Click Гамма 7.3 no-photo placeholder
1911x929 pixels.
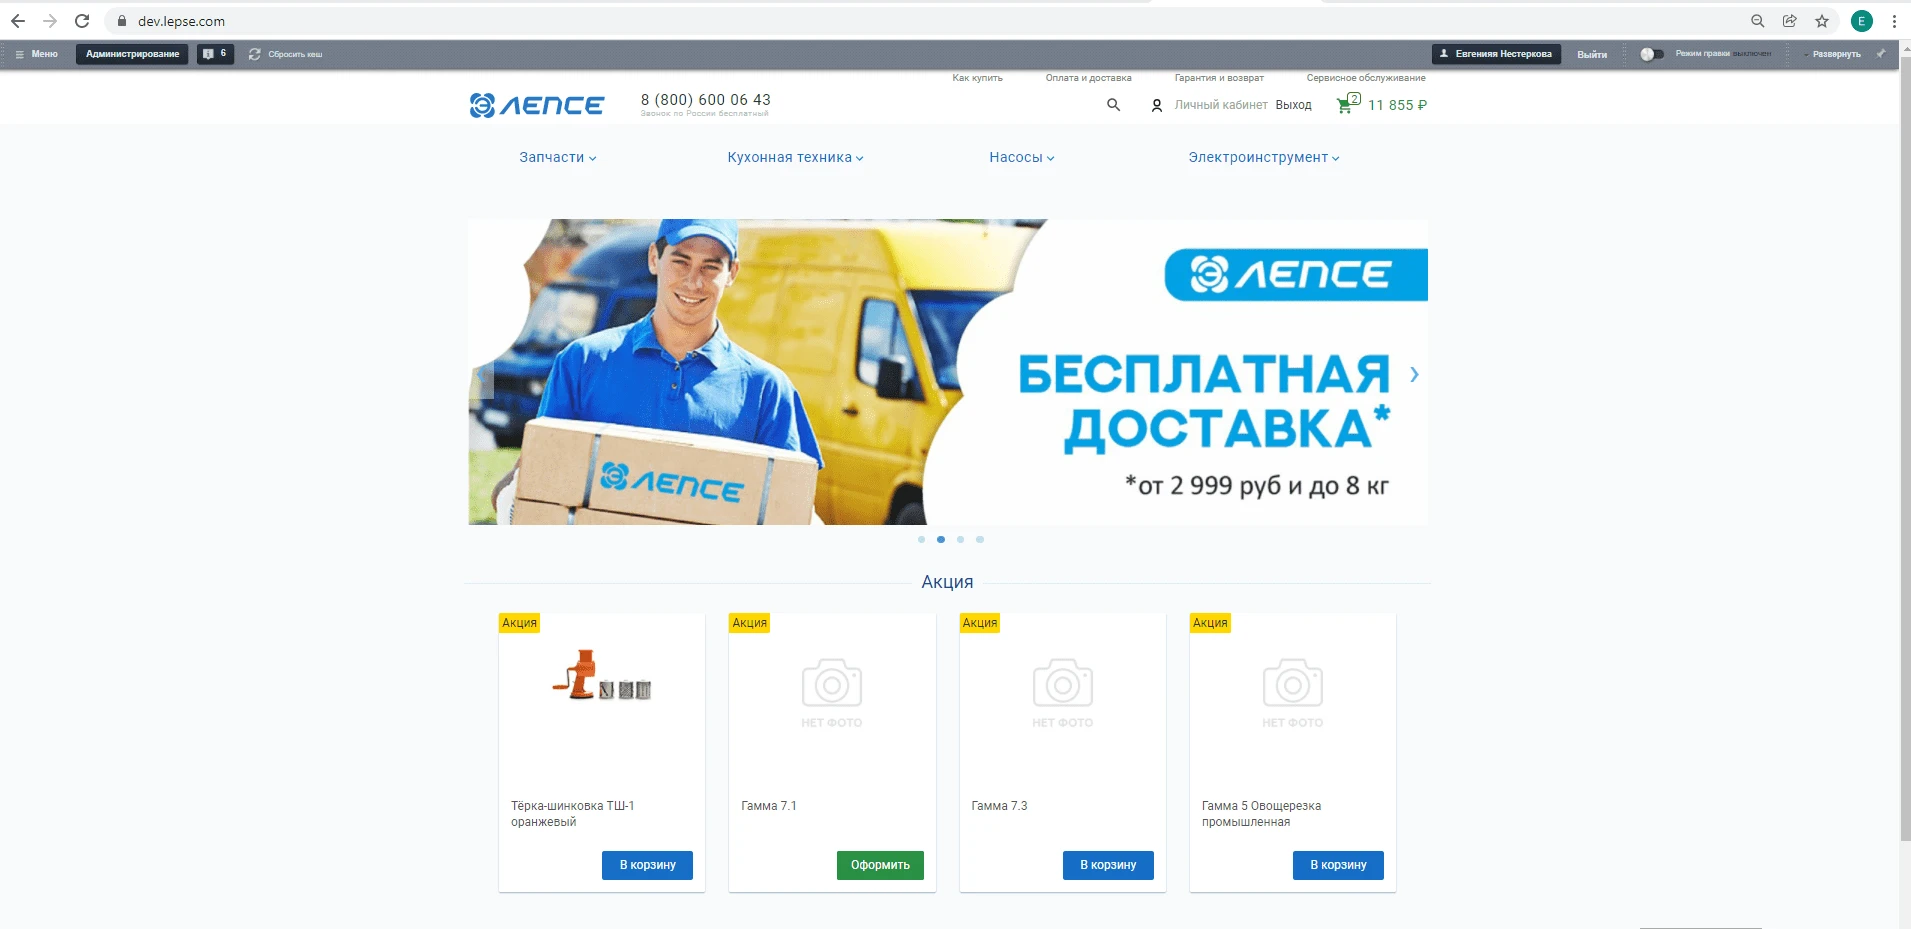(1062, 693)
